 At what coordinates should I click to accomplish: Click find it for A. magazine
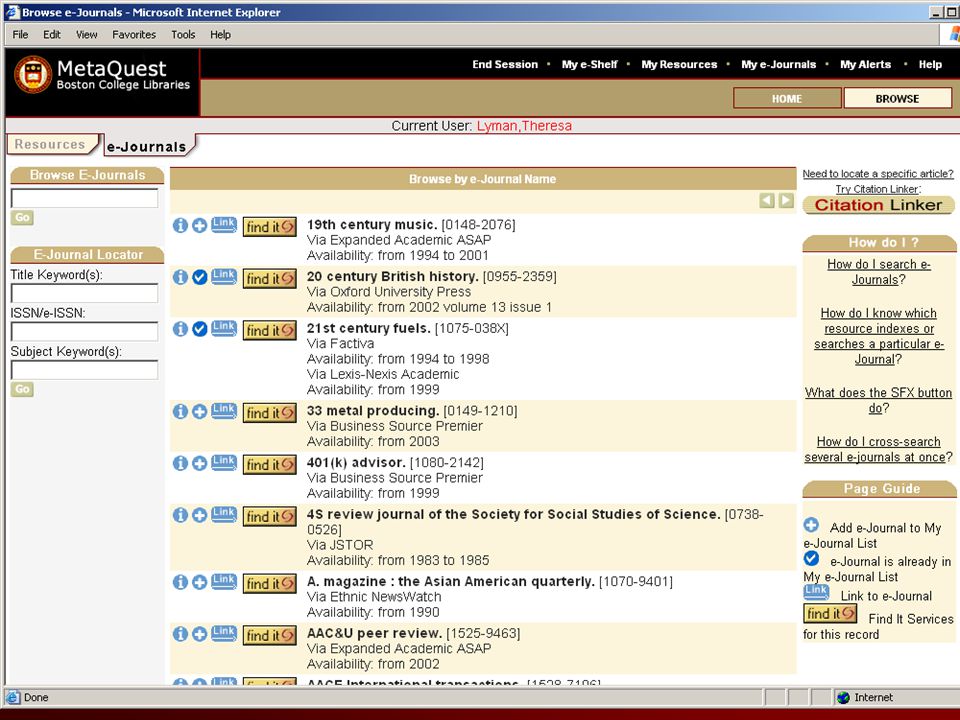270,584
